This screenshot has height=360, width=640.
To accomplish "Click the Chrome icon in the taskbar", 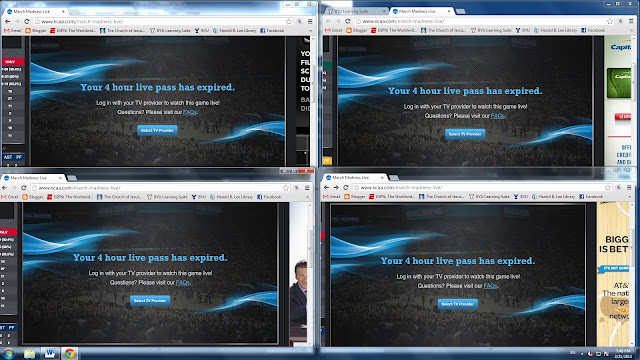I will pos(70,353).
